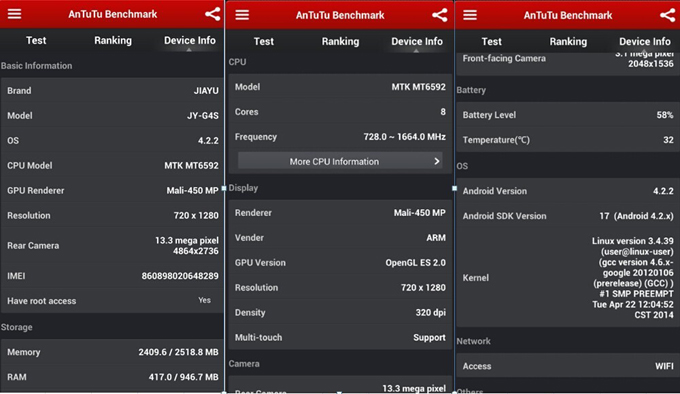Open hamburger menu in right screenshot
Image resolution: width=680 pixels, height=394 pixels.
(x=470, y=15)
